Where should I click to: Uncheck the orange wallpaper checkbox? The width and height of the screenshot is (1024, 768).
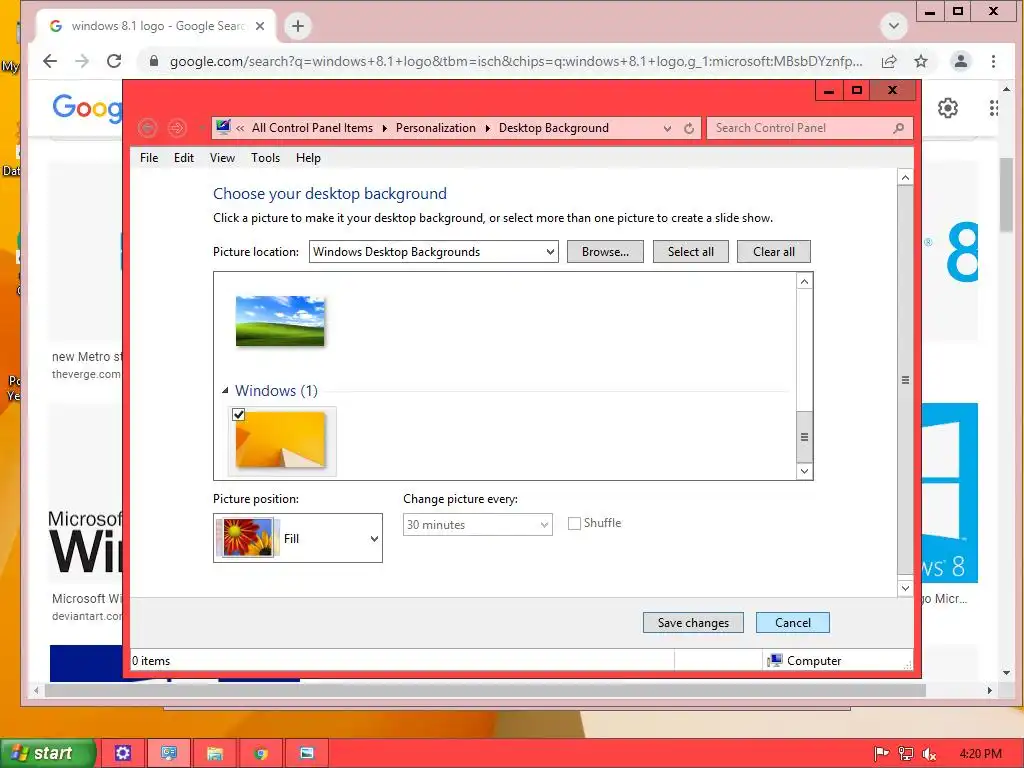click(238, 415)
